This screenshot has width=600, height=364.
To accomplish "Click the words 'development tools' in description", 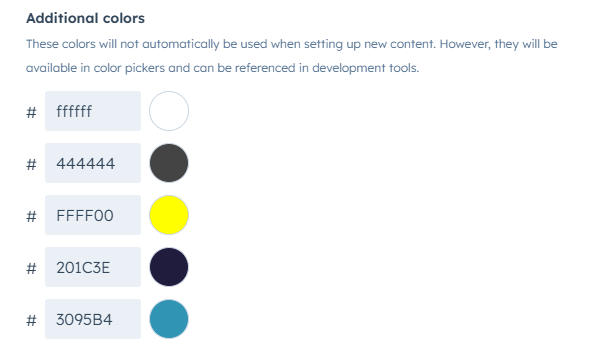I will [365, 68].
